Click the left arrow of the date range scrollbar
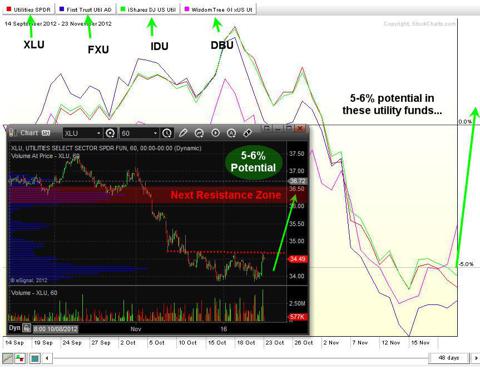The image size is (480, 369). [x=47, y=358]
